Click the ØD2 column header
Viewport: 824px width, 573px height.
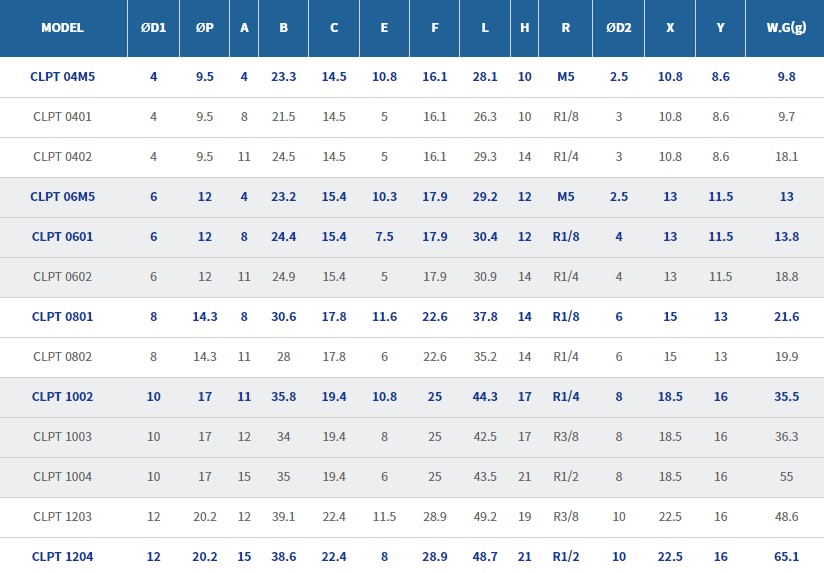pos(619,28)
